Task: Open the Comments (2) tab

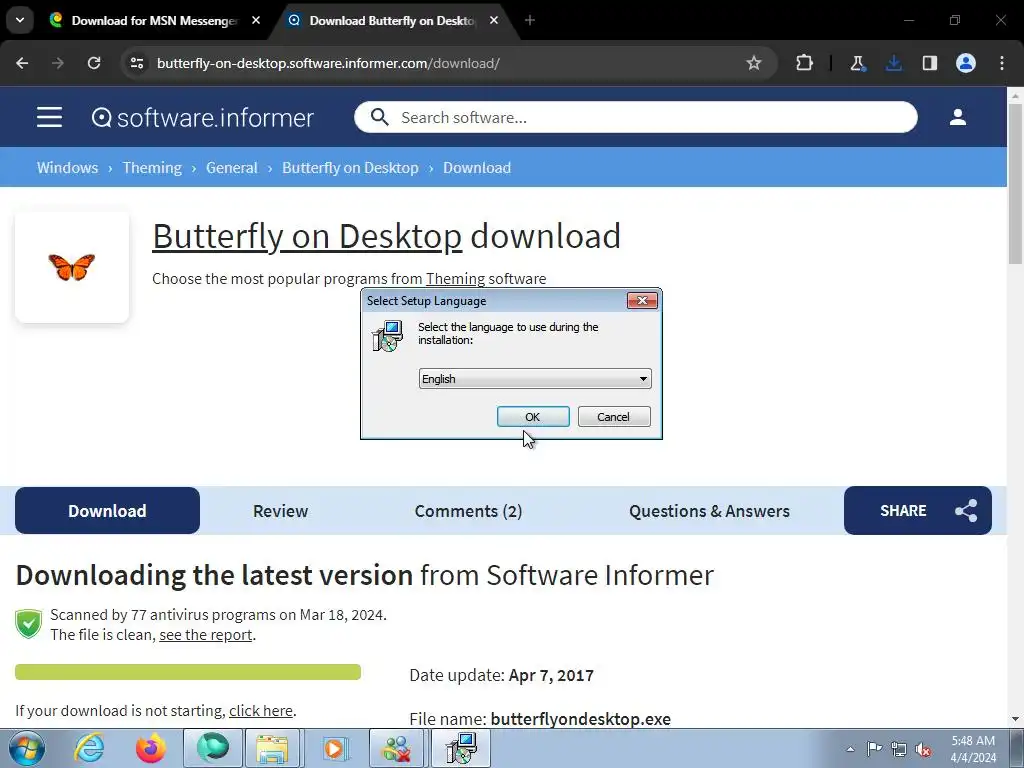Action: (468, 511)
